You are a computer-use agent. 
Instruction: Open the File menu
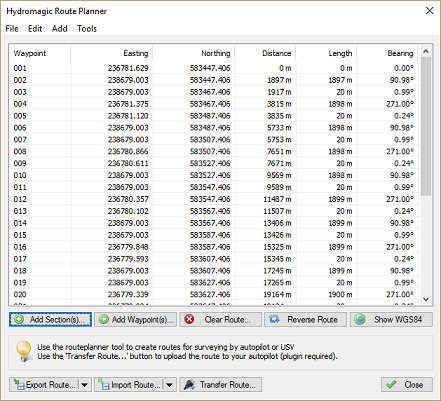[x=12, y=29]
